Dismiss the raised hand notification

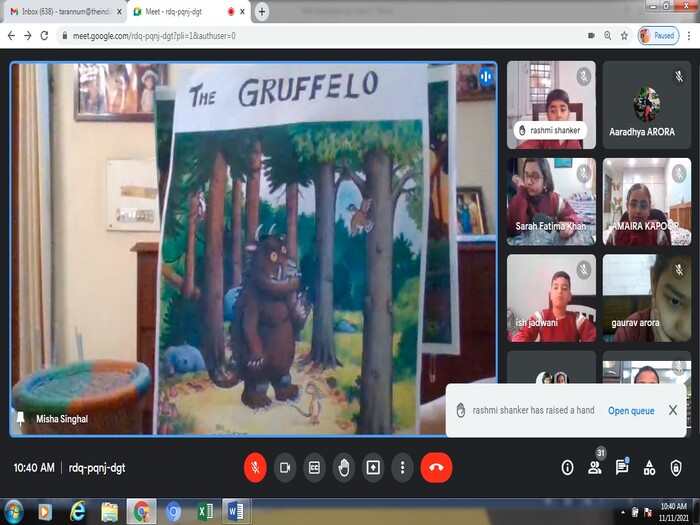(673, 410)
